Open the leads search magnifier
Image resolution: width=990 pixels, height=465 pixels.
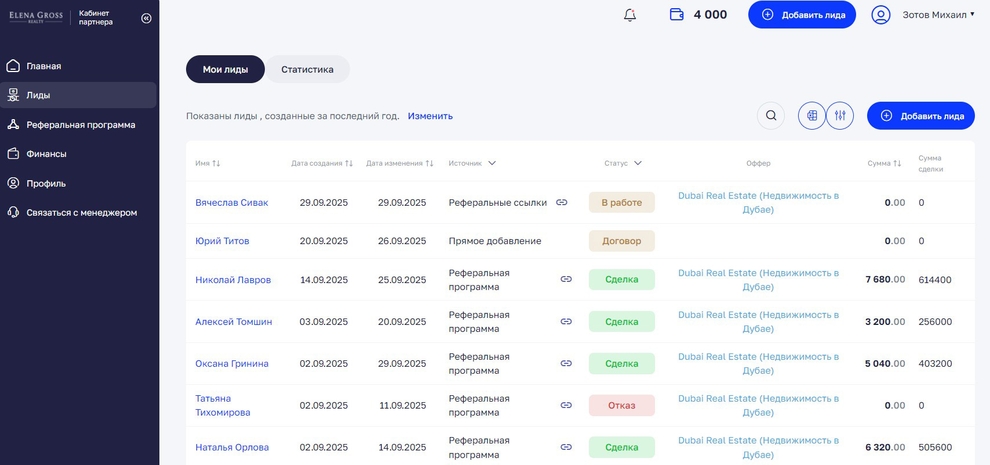coord(771,116)
